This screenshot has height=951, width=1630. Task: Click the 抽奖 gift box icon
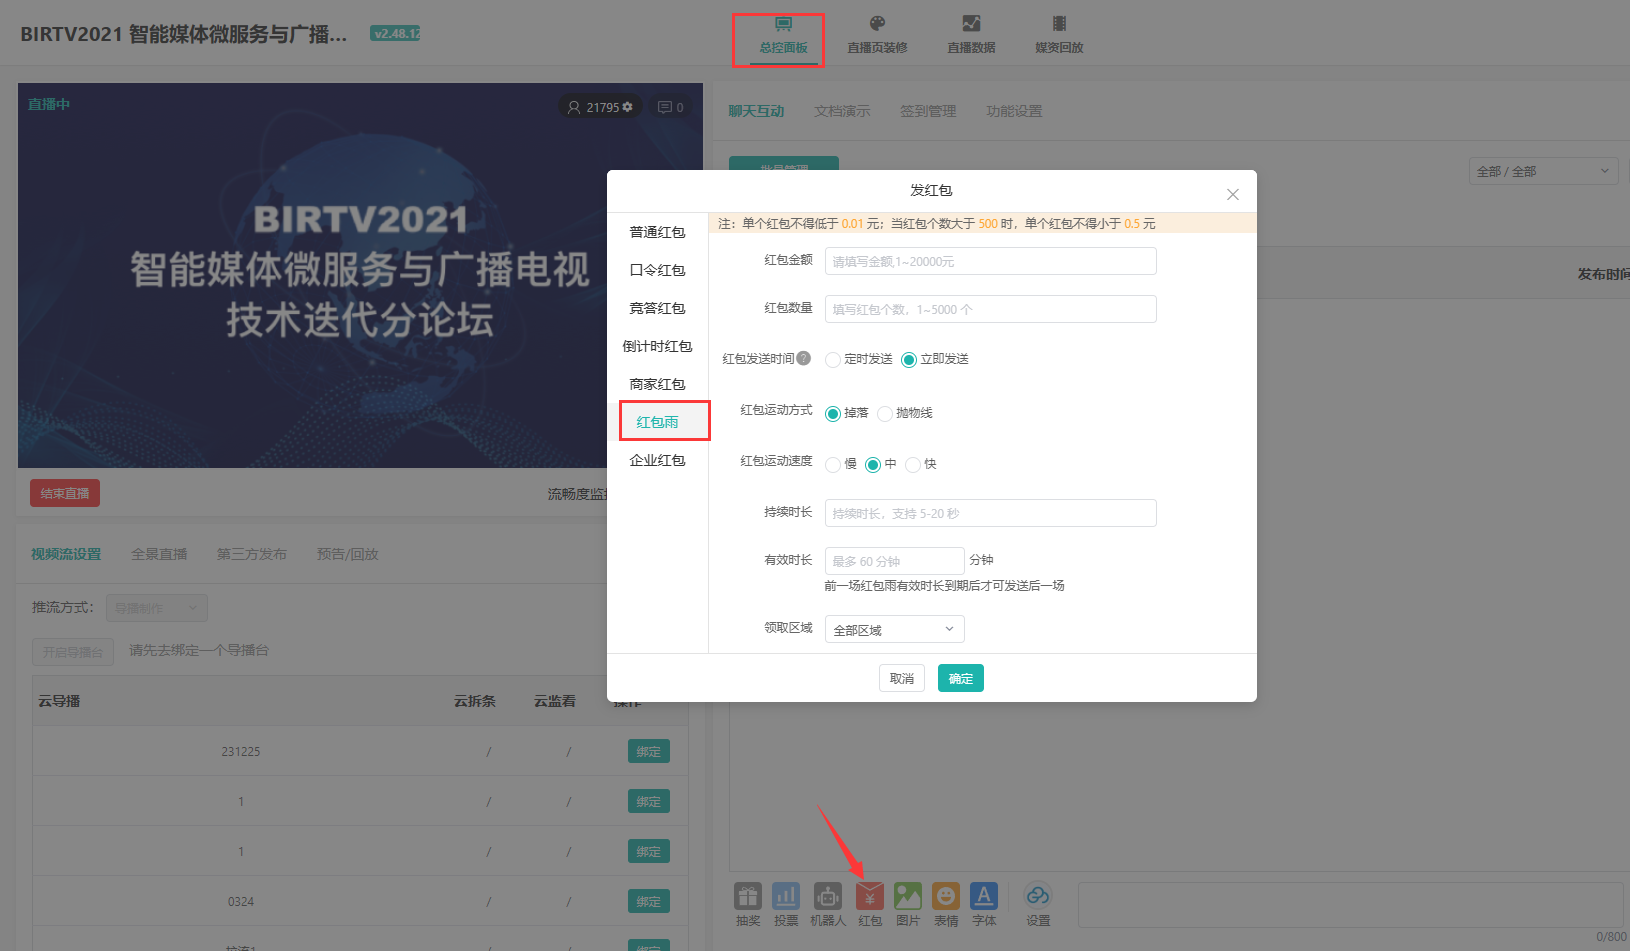tap(748, 896)
